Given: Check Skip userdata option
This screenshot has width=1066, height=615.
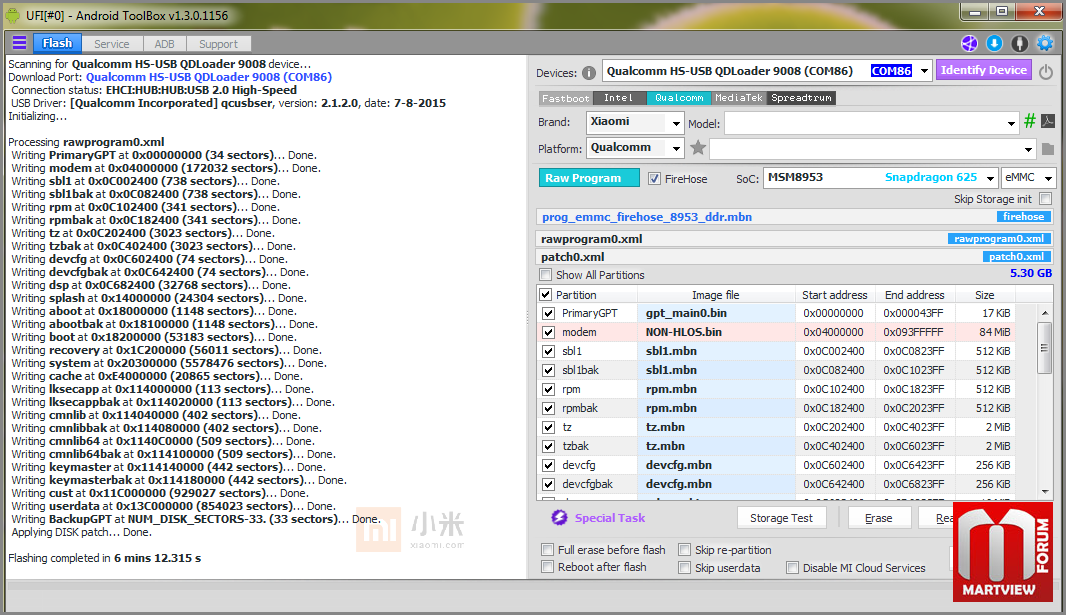Looking at the screenshot, I should 685,567.
